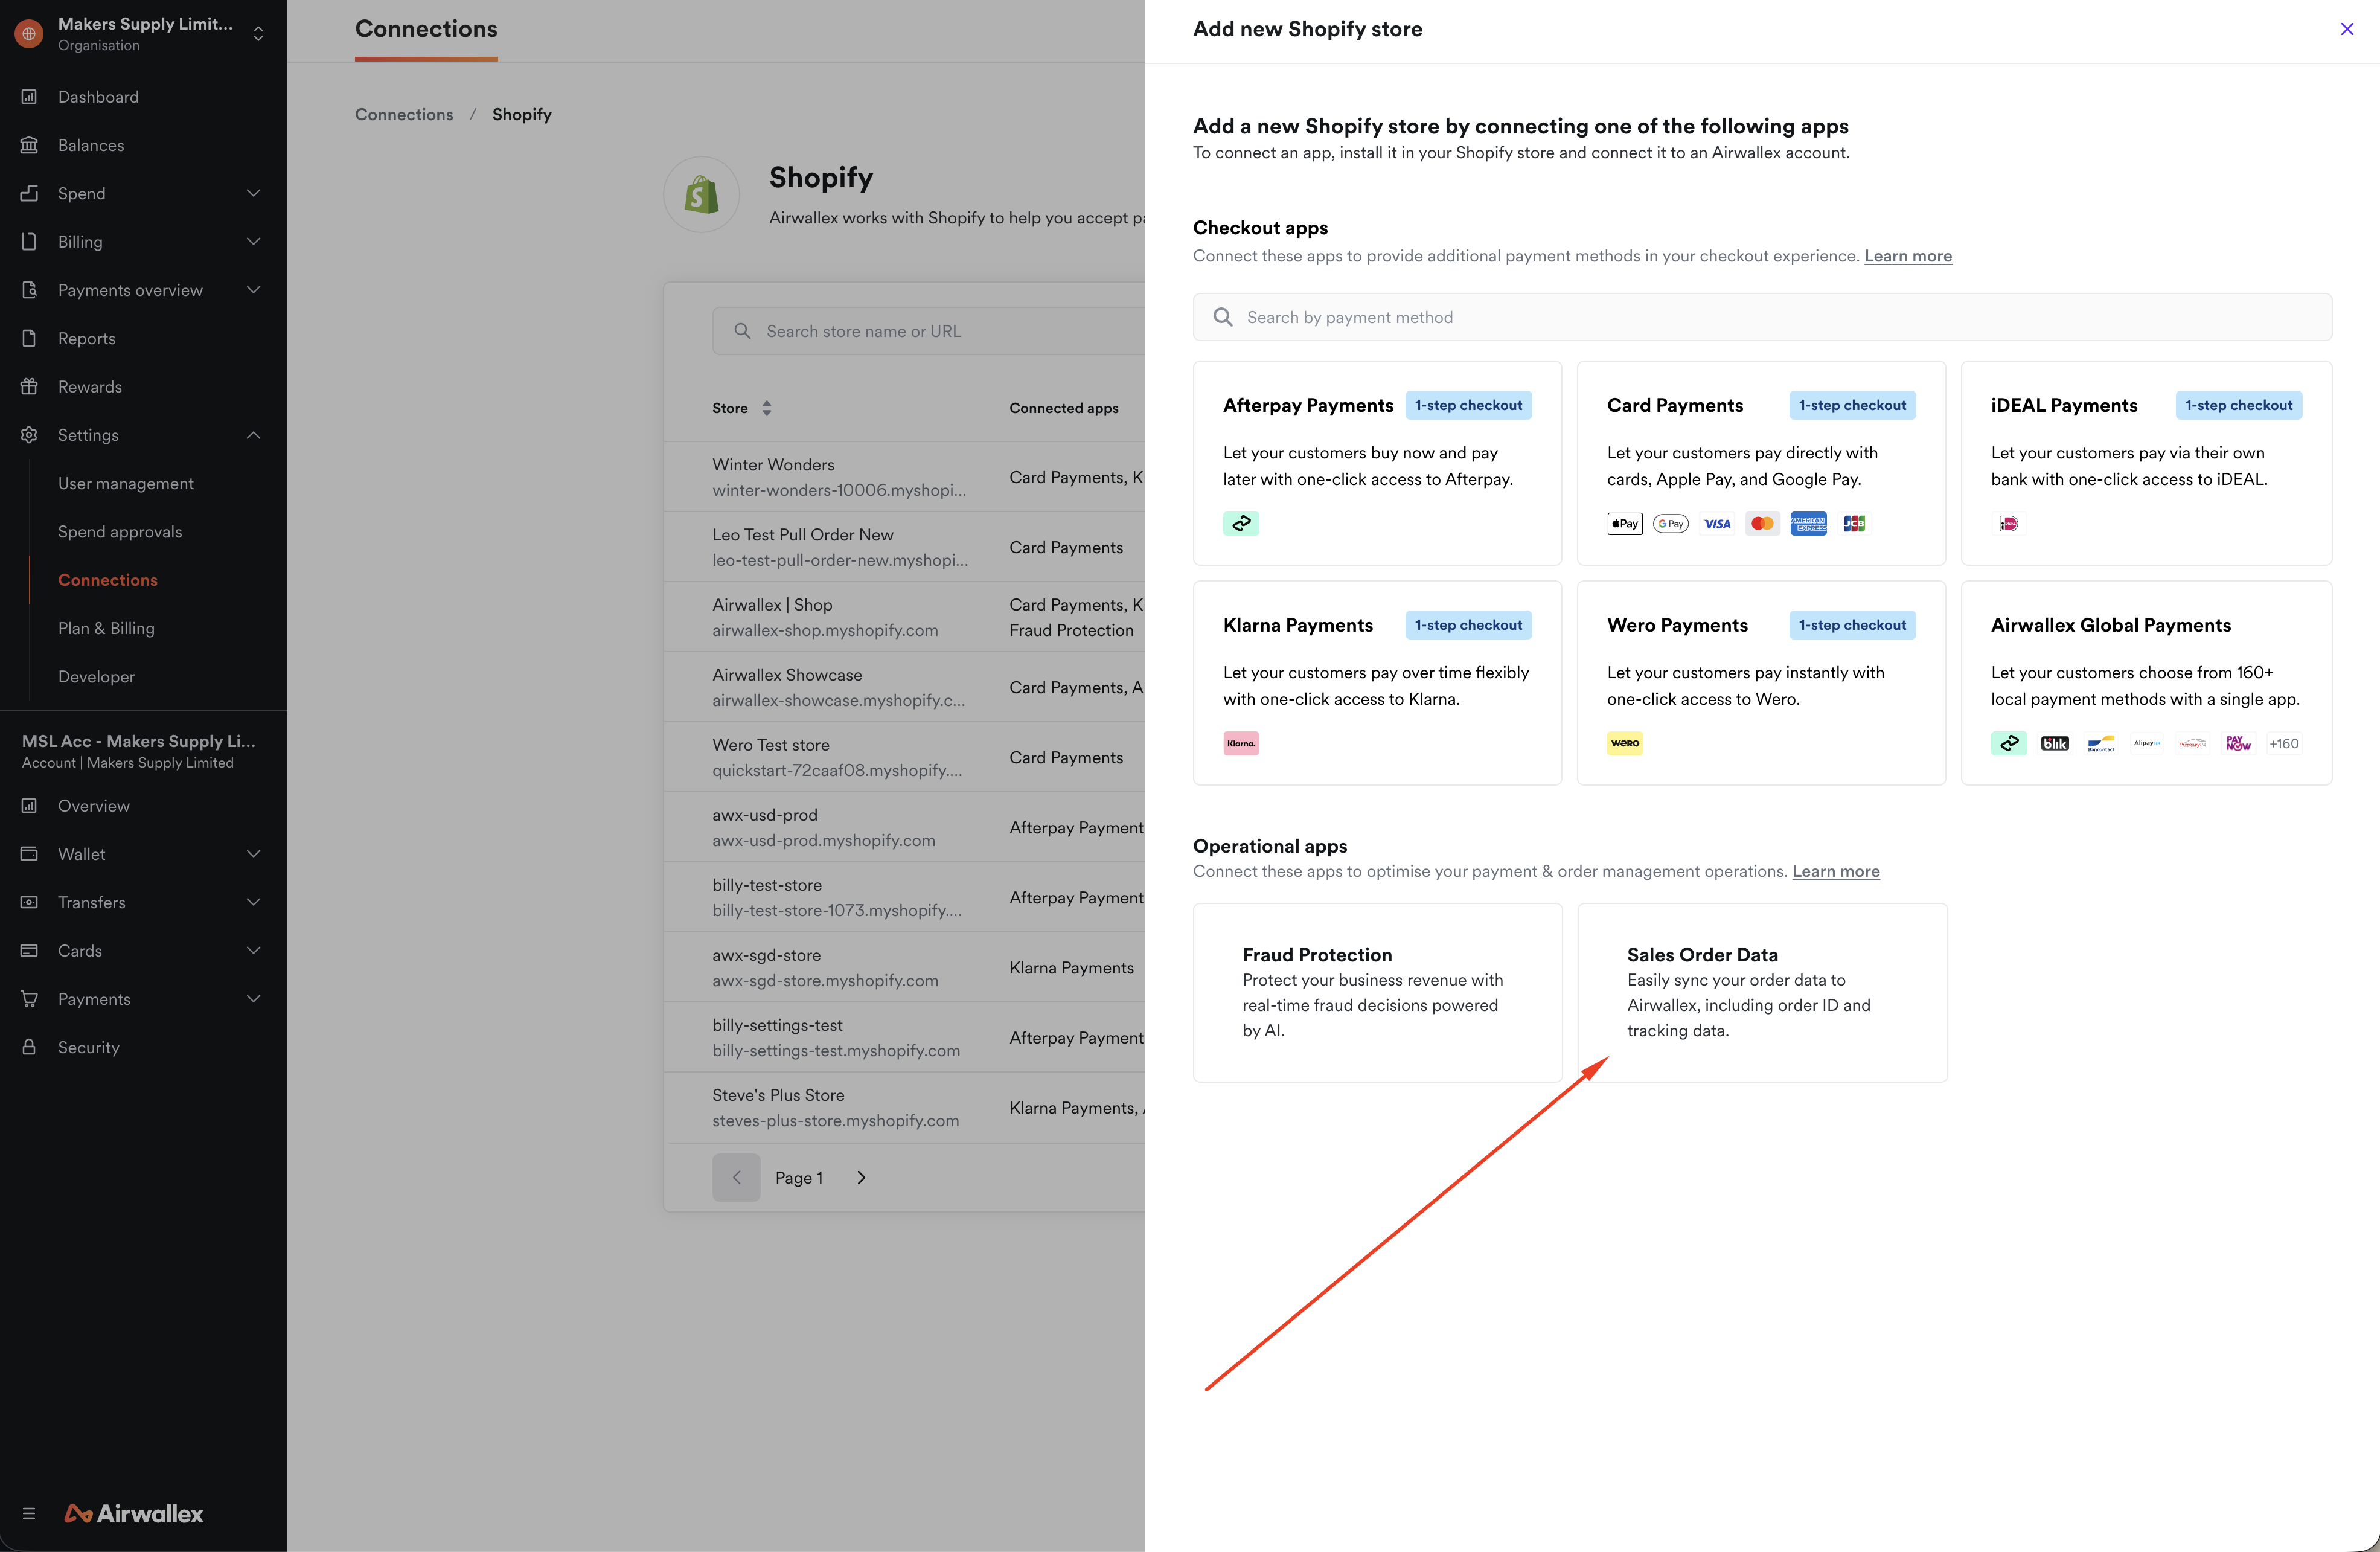Click the Shopify bag logo

(x=702, y=195)
